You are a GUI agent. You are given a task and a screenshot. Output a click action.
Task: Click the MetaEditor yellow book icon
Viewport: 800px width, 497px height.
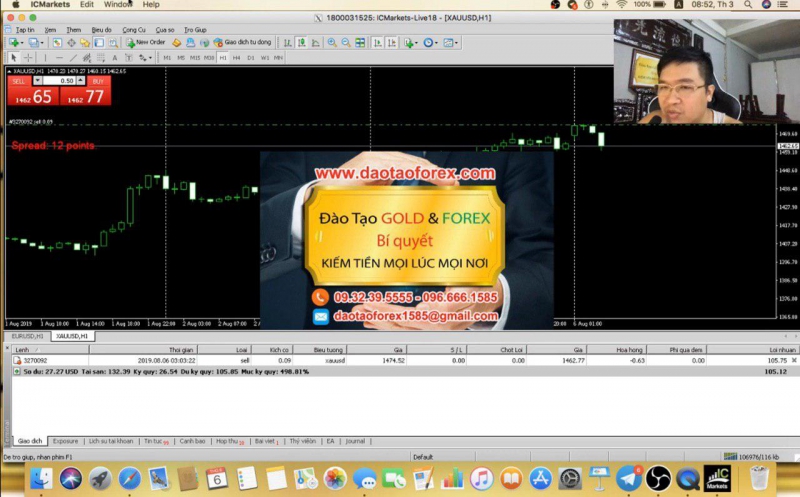(177, 42)
